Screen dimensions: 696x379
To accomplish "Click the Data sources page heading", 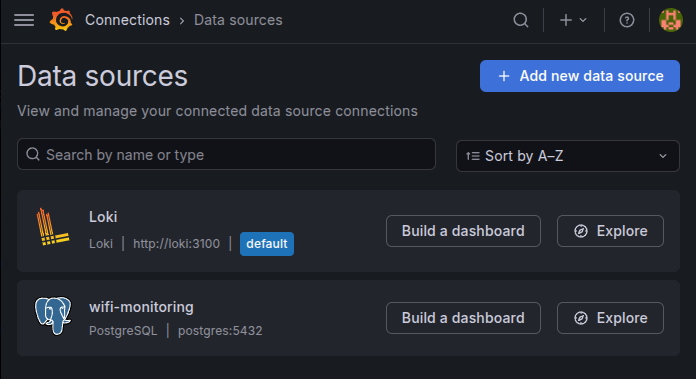I will pos(103,76).
